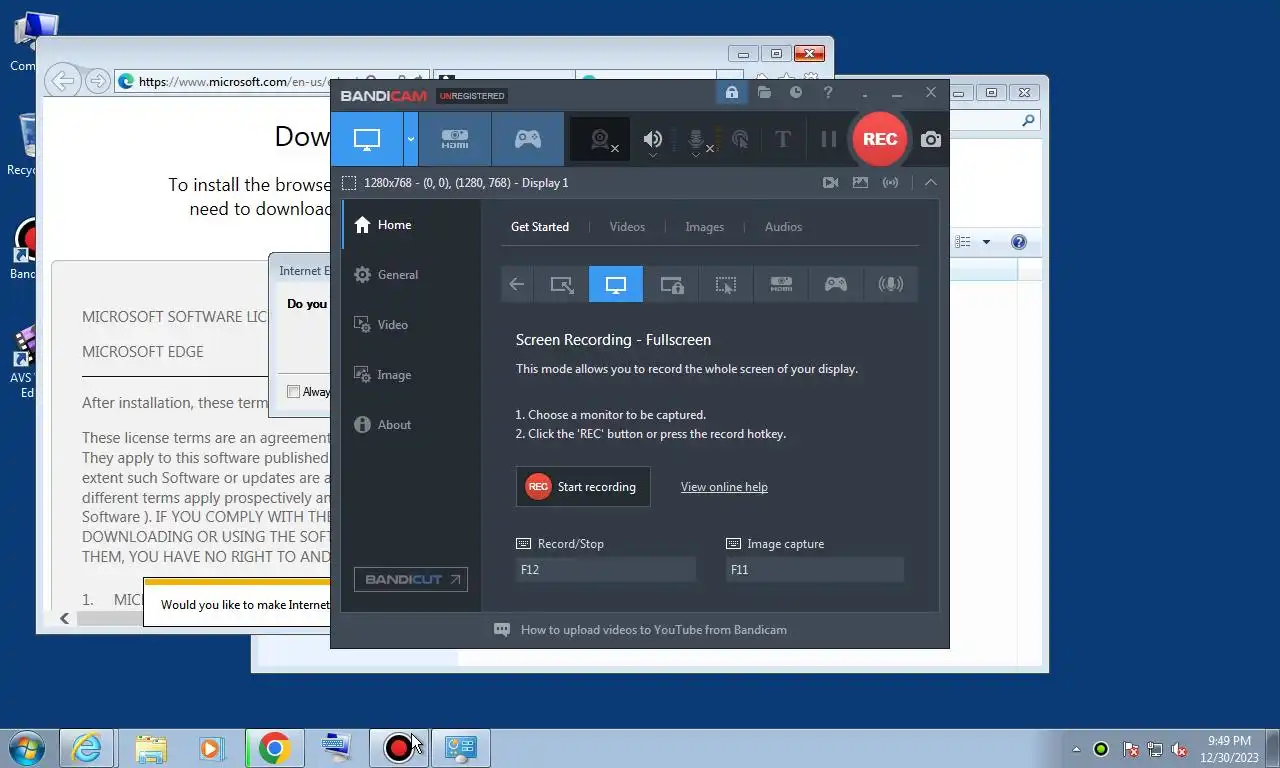The image size is (1280, 768).
Task: Open the view options dropdown arrow in the background window
Action: click(x=986, y=242)
